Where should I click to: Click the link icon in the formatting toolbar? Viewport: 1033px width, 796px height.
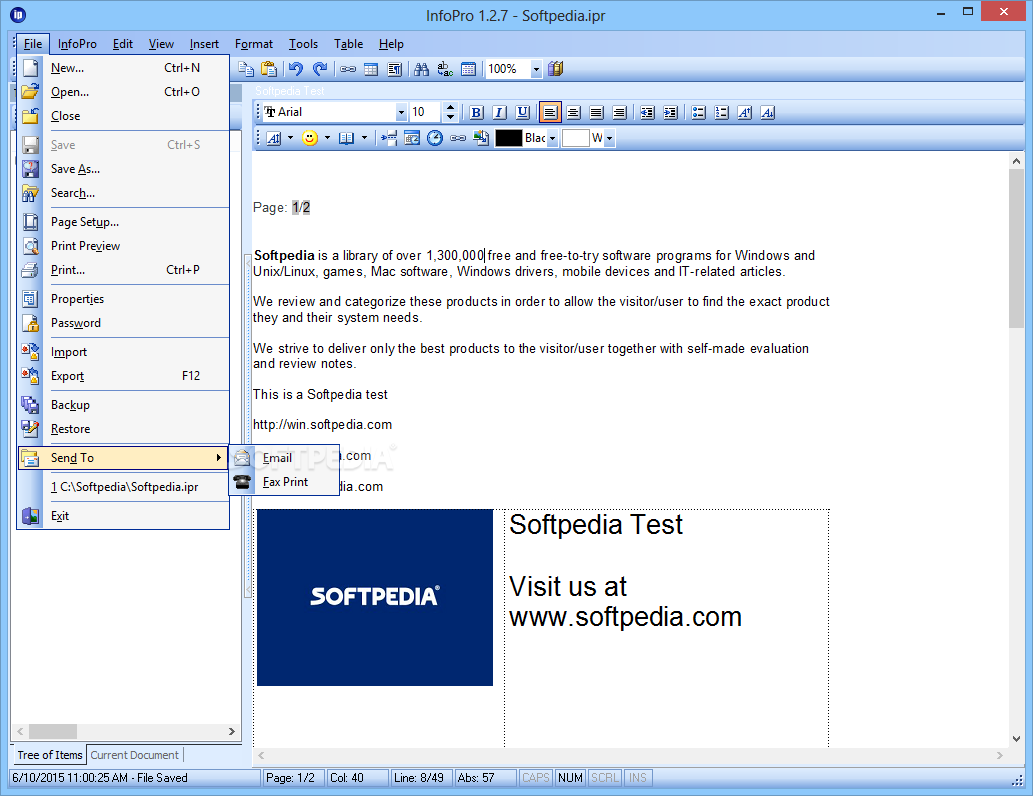point(458,138)
